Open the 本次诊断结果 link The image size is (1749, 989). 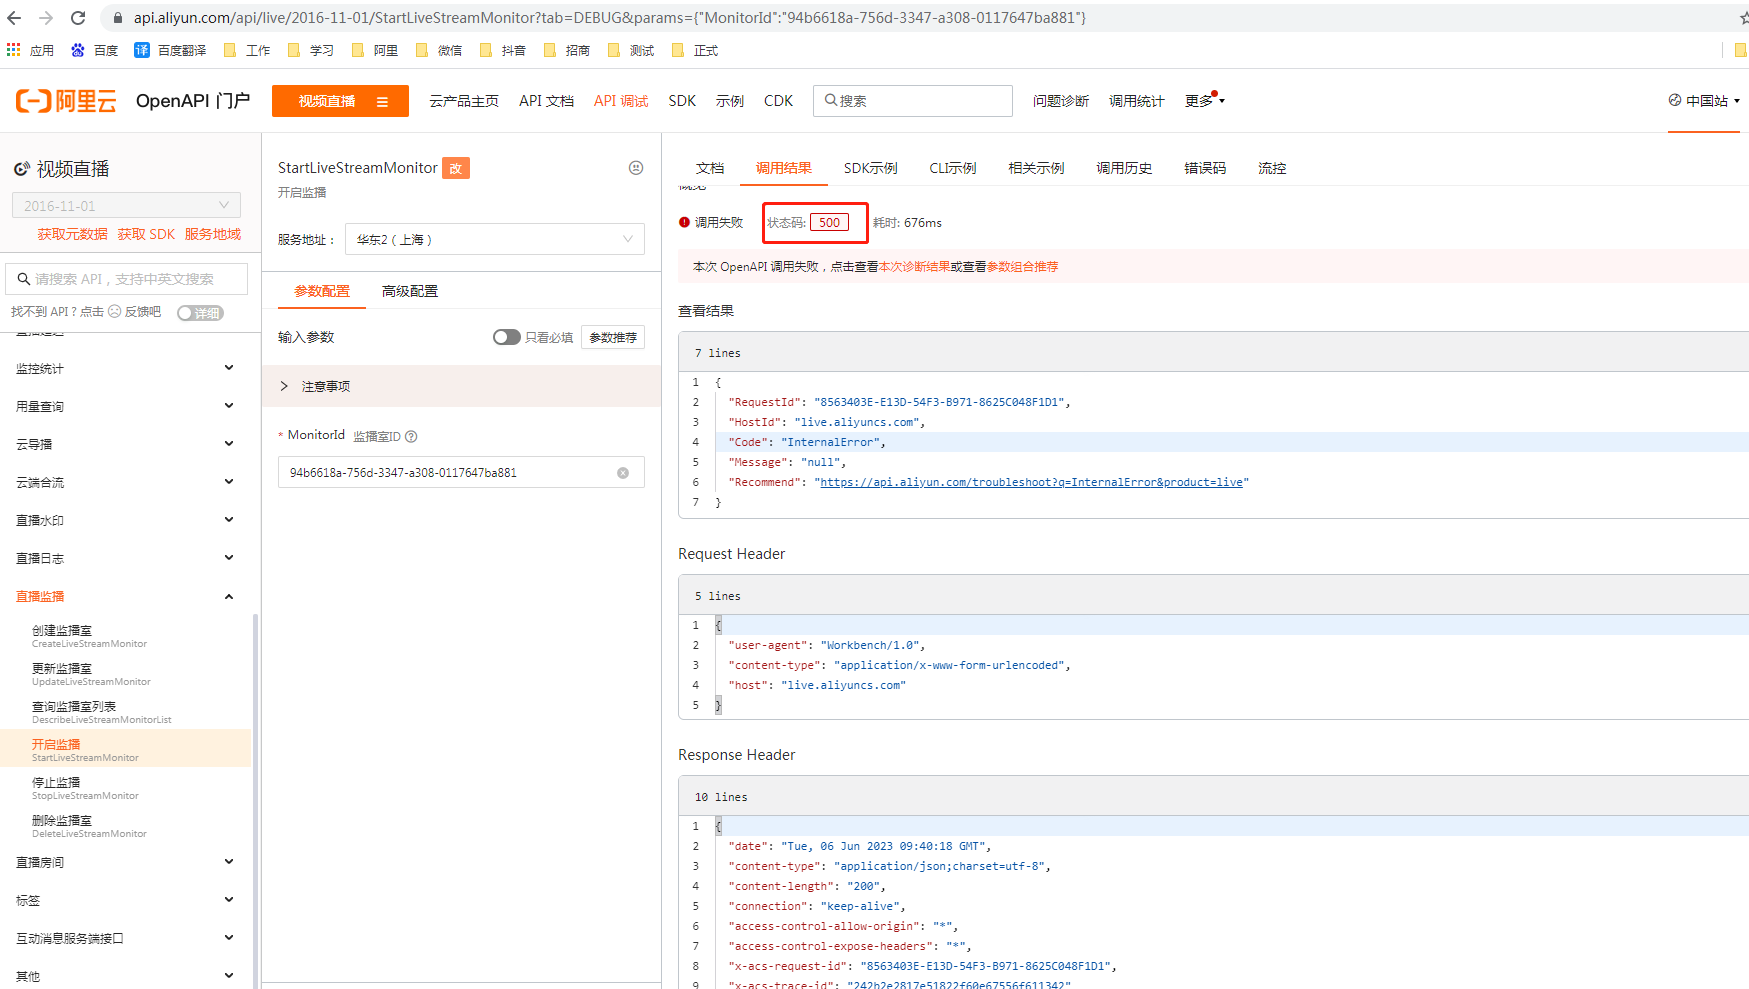click(914, 267)
